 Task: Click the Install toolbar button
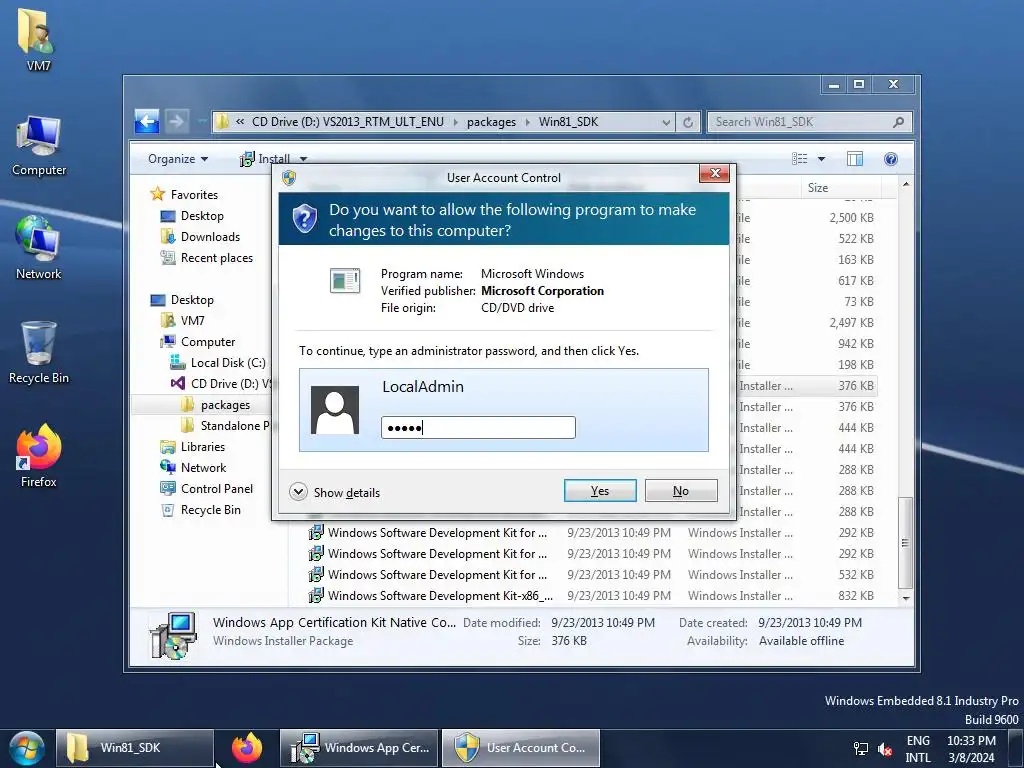[266, 159]
